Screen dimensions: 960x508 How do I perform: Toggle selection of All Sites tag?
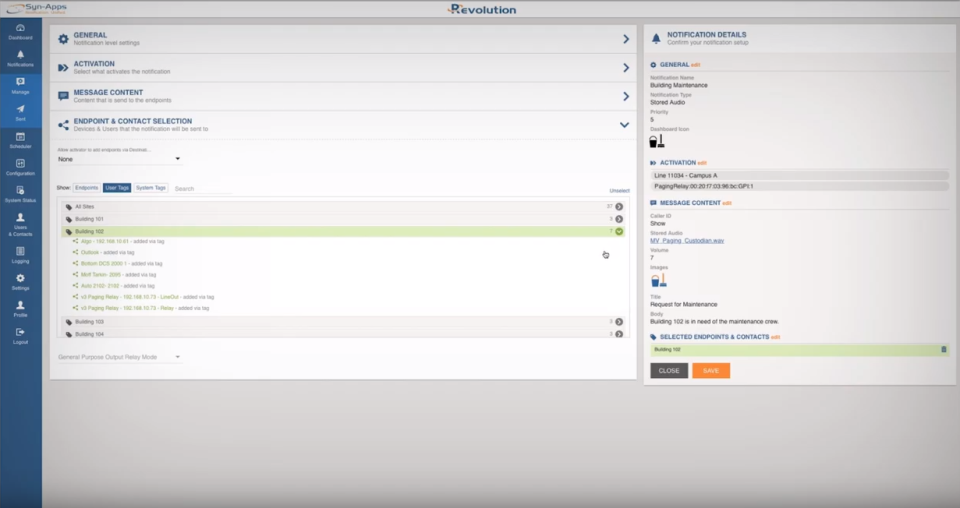[x=619, y=207]
